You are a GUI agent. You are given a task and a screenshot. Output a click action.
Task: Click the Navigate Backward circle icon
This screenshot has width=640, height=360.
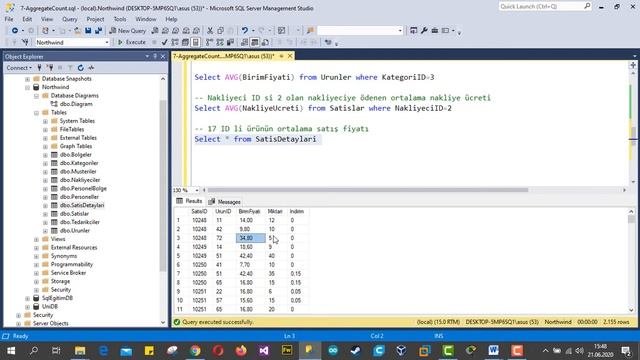(15, 31)
